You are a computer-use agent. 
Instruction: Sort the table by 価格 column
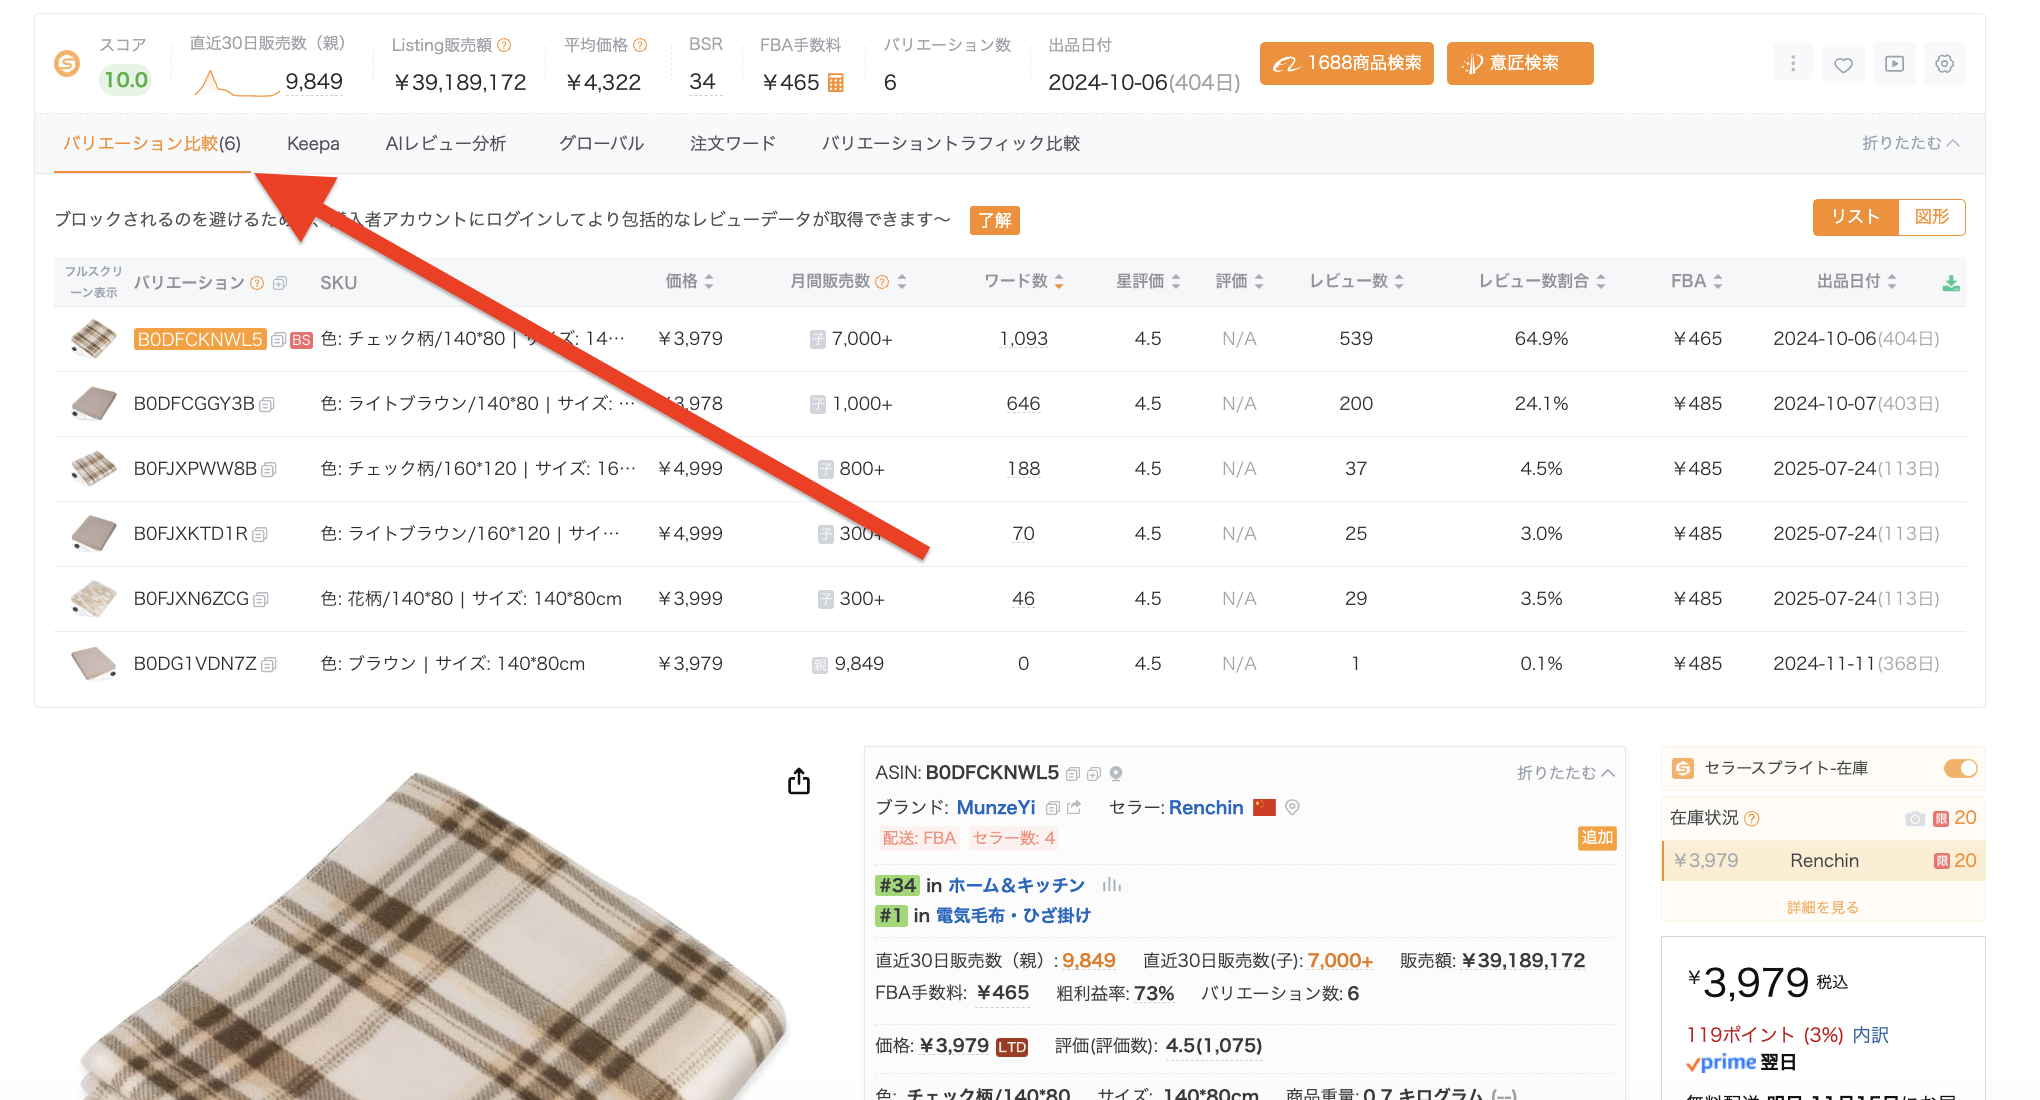690,281
